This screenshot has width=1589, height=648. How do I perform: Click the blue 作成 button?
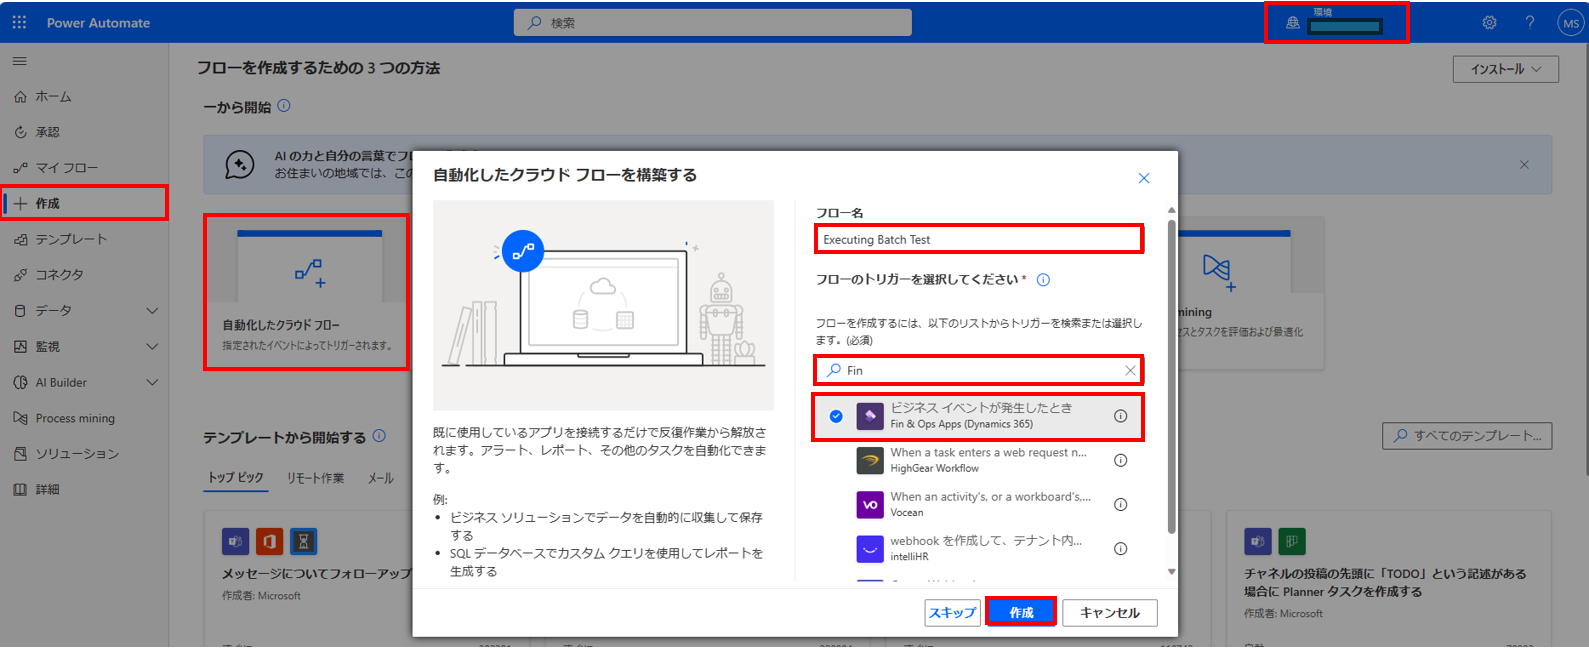[1021, 612]
